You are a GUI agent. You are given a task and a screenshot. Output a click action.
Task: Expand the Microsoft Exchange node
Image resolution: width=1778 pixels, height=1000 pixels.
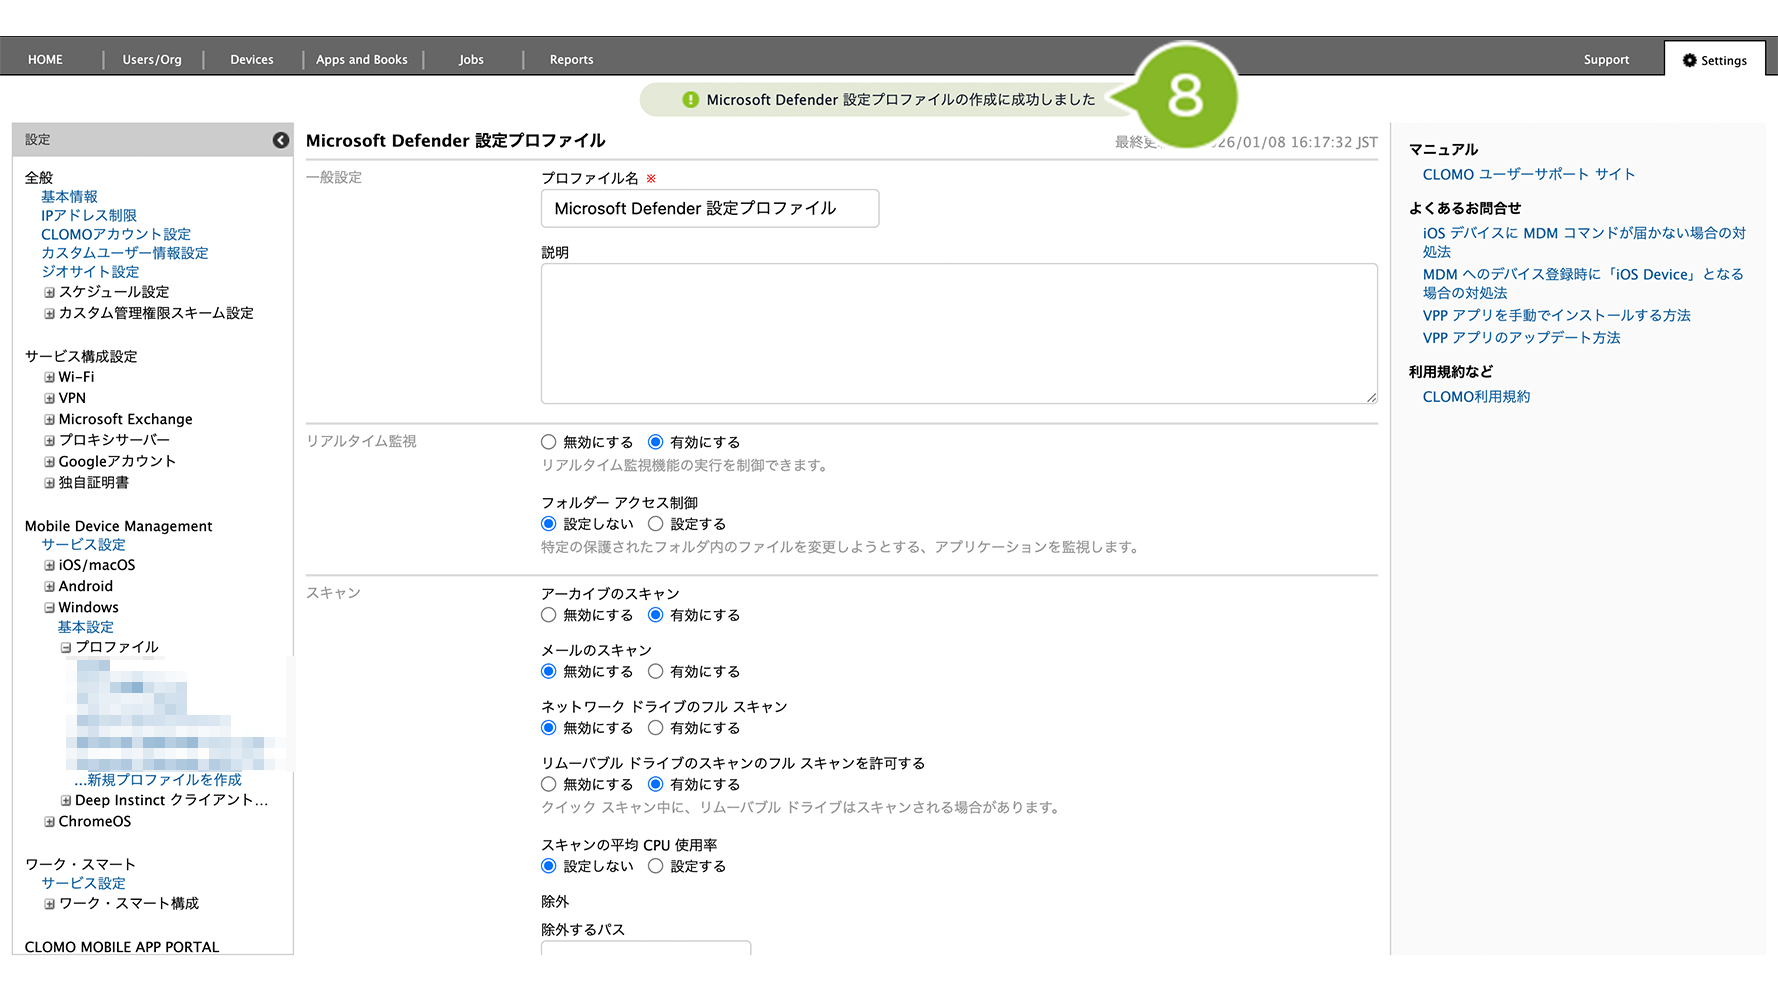click(x=49, y=420)
